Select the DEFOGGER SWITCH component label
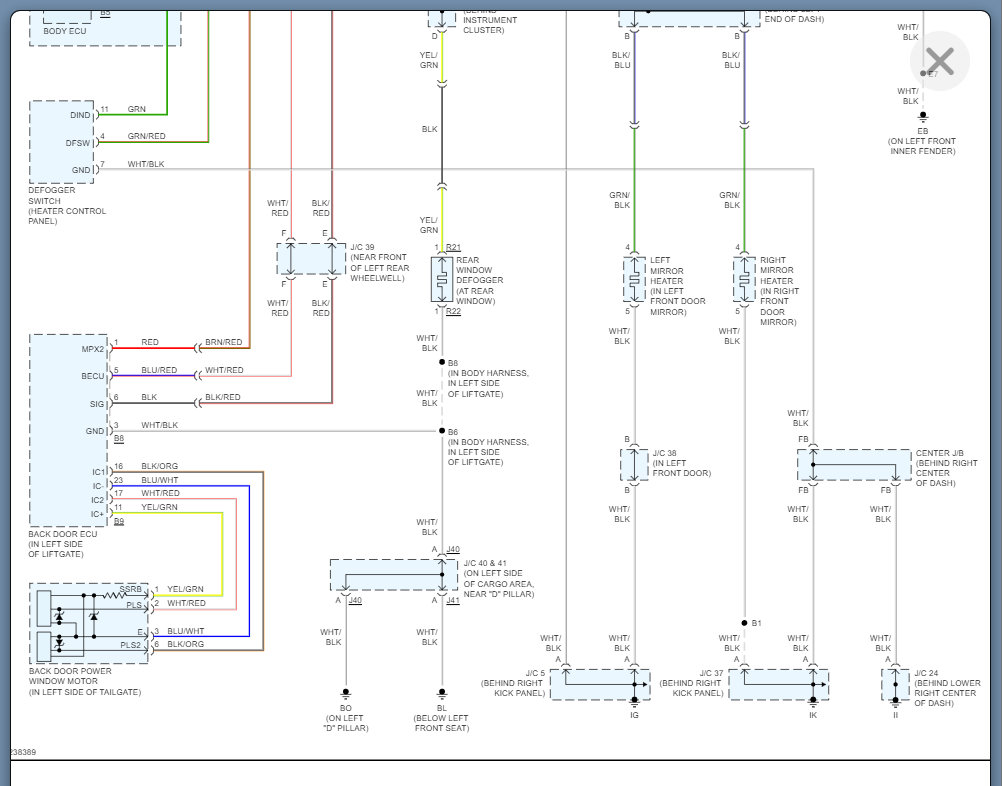Screen dimensions: 1002x786 pos(67,206)
